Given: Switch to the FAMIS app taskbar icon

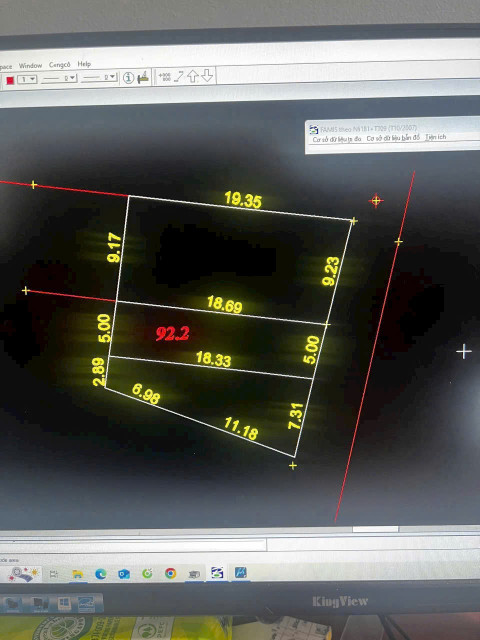Looking at the screenshot, I should 217,573.
